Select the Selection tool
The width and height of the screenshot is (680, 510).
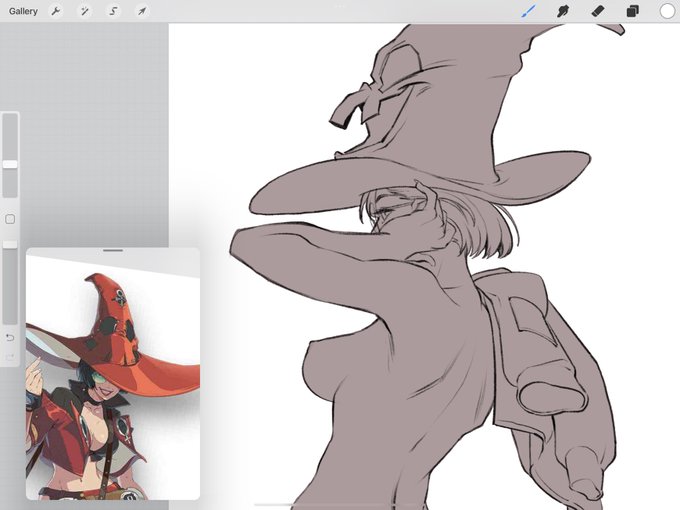pyautogui.click(x=113, y=11)
